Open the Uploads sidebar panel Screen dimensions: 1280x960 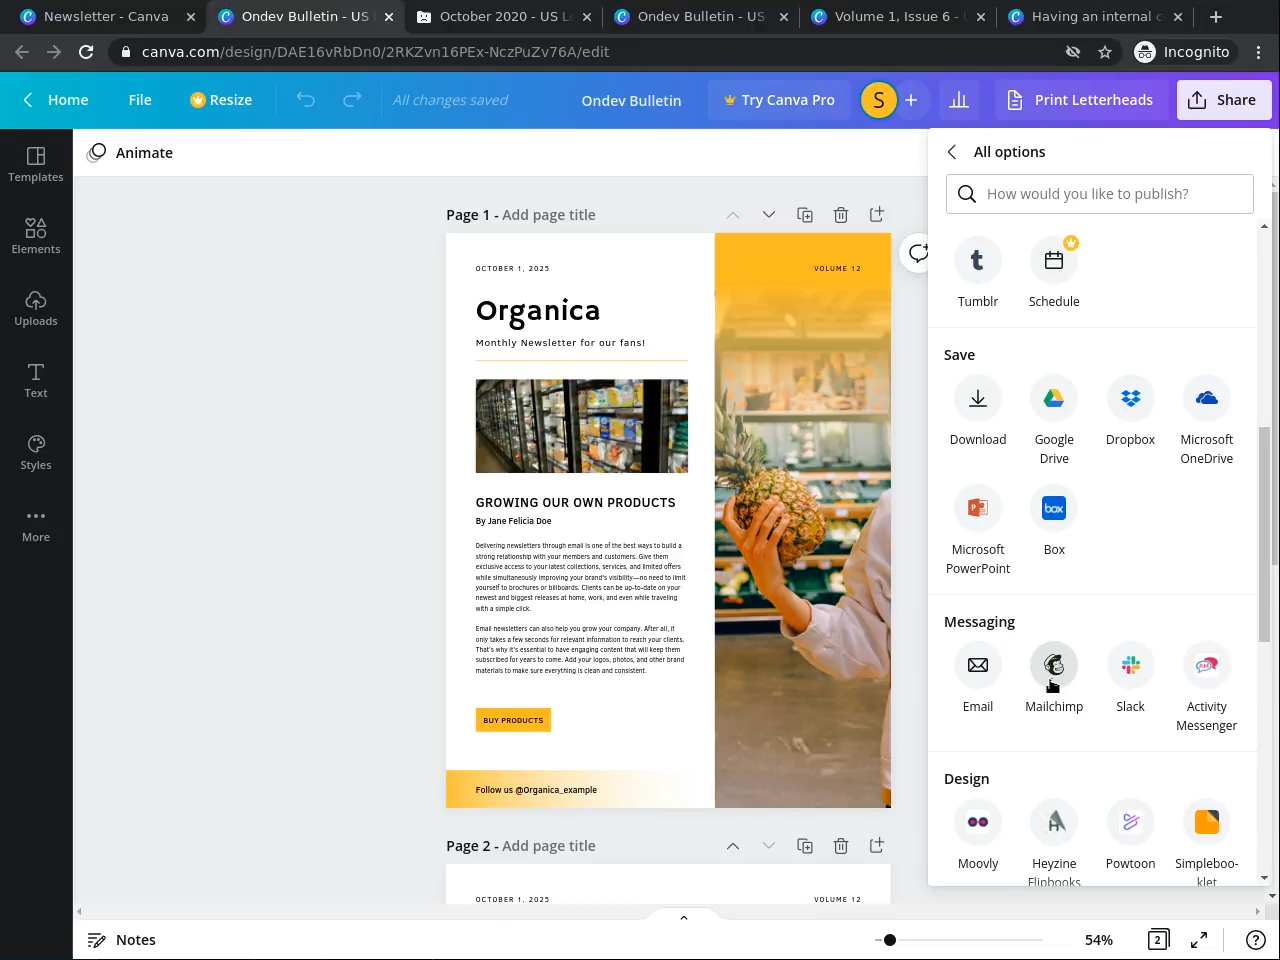[36, 308]
